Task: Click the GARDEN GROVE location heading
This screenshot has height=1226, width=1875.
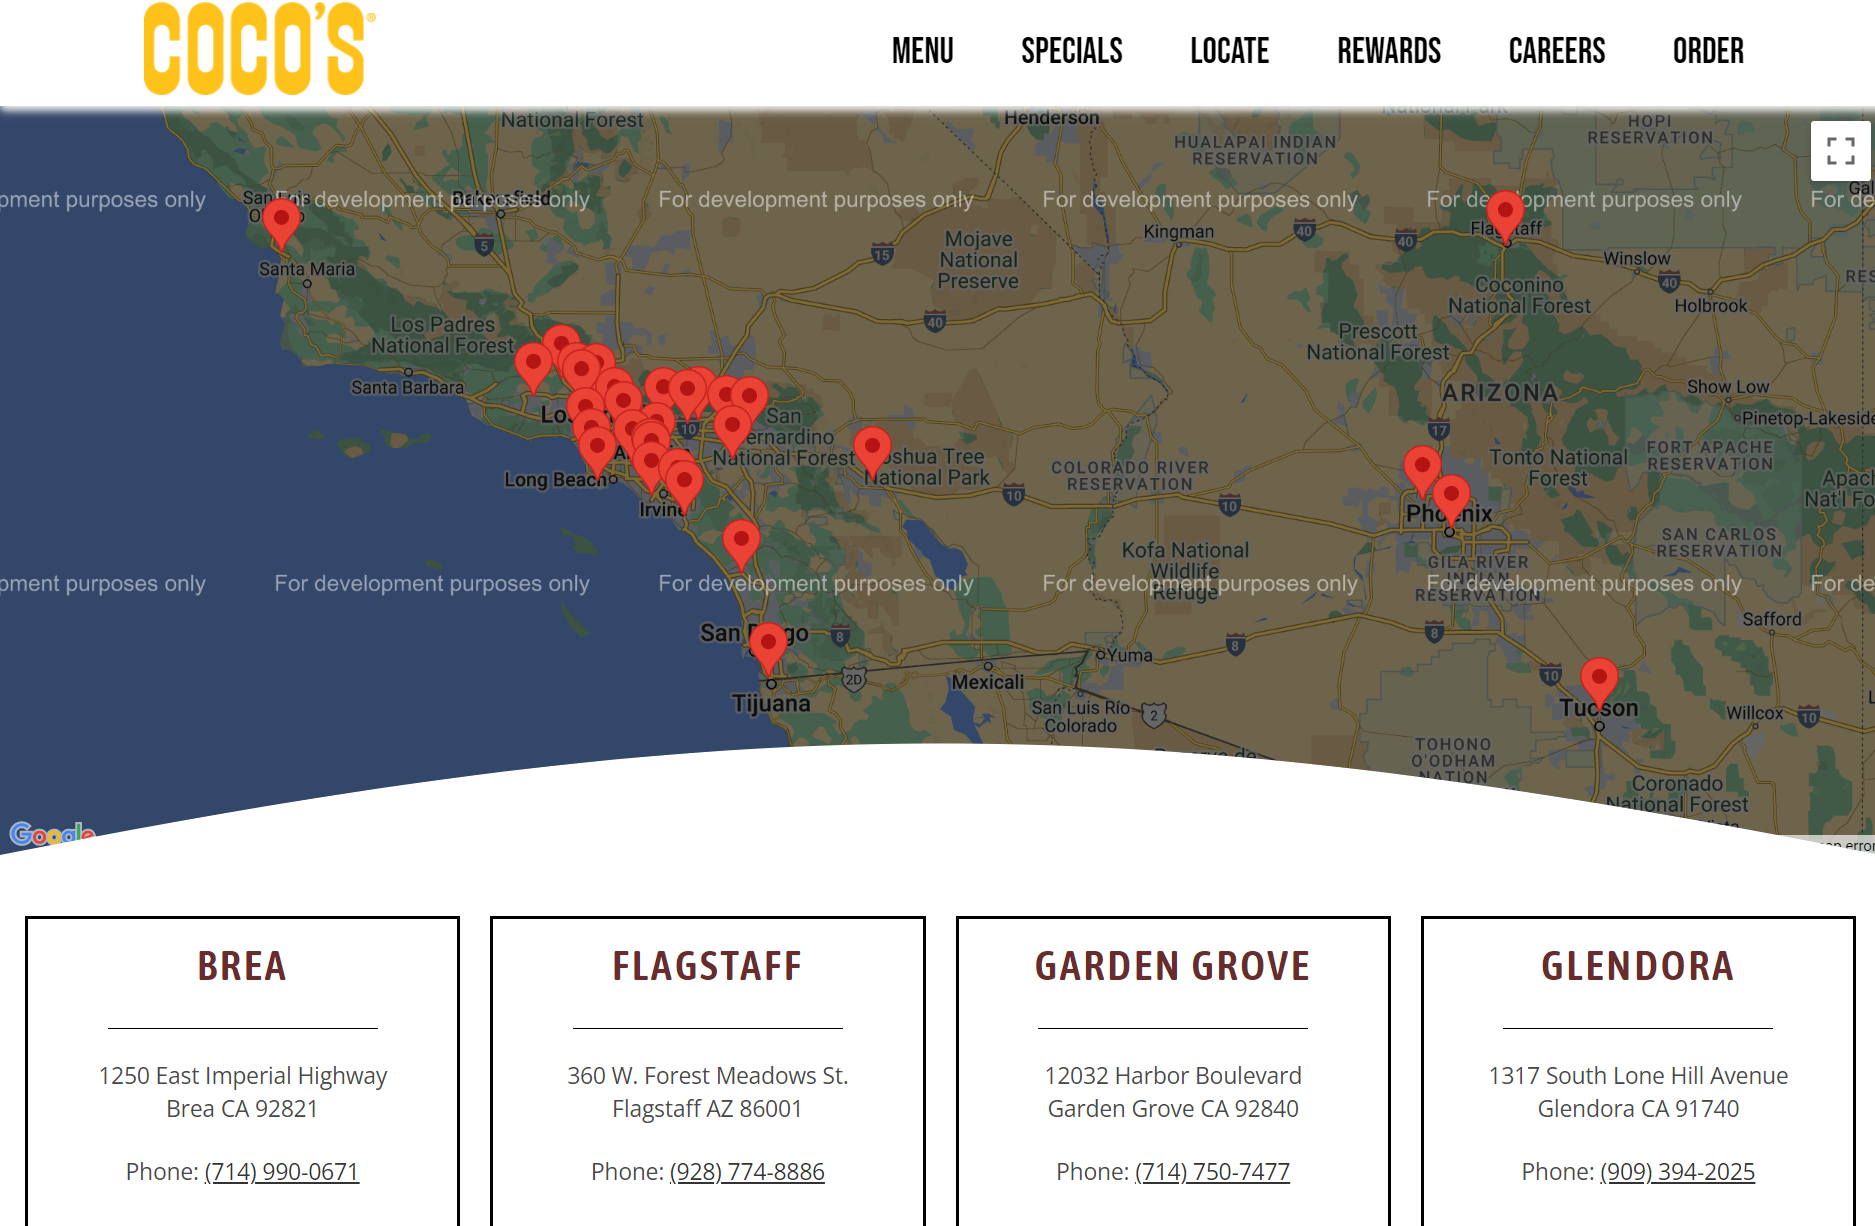Action: coord(1172,966)
